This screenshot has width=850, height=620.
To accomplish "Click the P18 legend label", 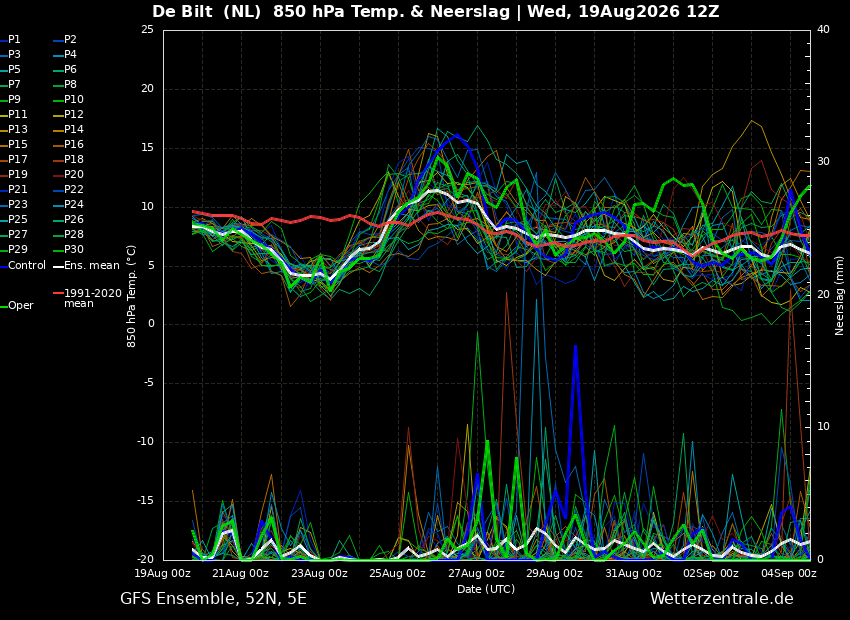I will coord(74,159).
